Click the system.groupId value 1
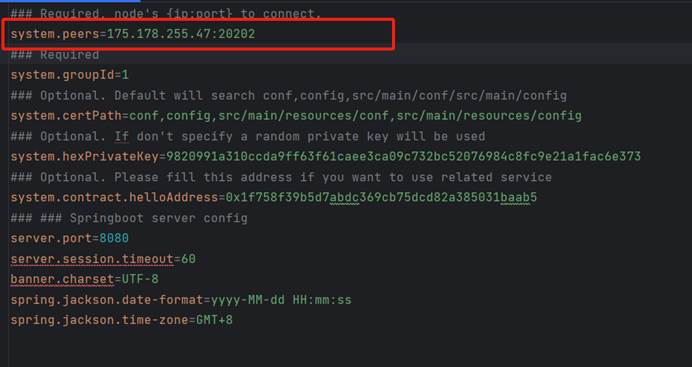The height and width of the screenshot is (367, 692). coord(125,75)
